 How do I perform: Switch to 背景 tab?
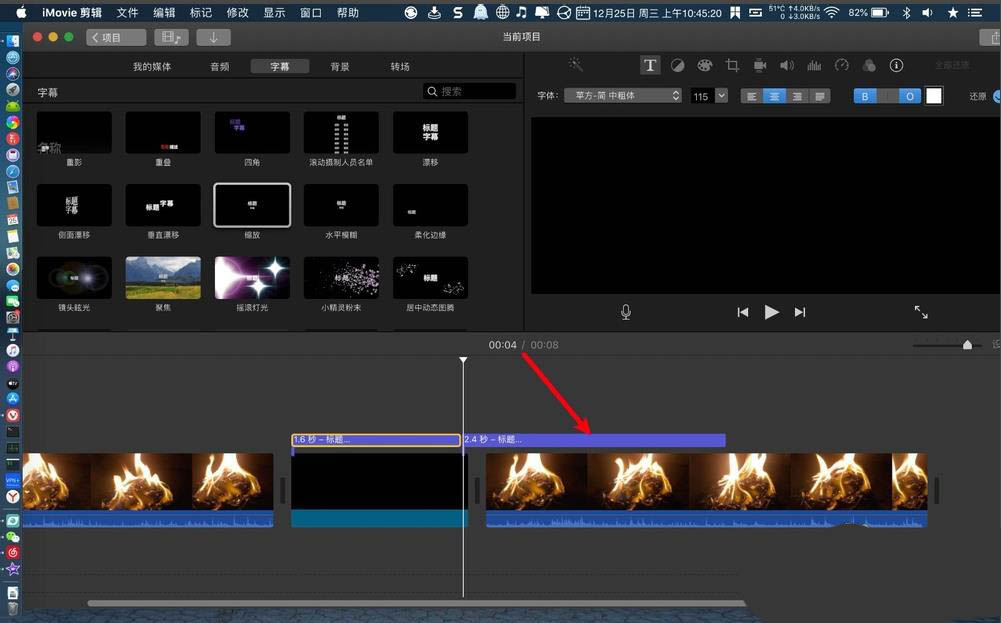[340, 66]
